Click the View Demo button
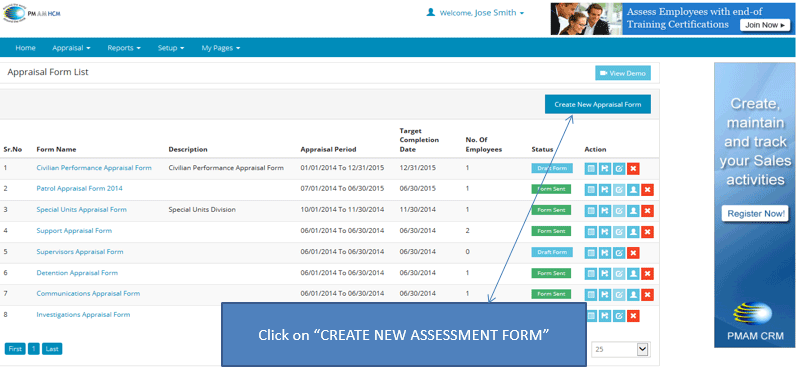 tap(623, 73)
